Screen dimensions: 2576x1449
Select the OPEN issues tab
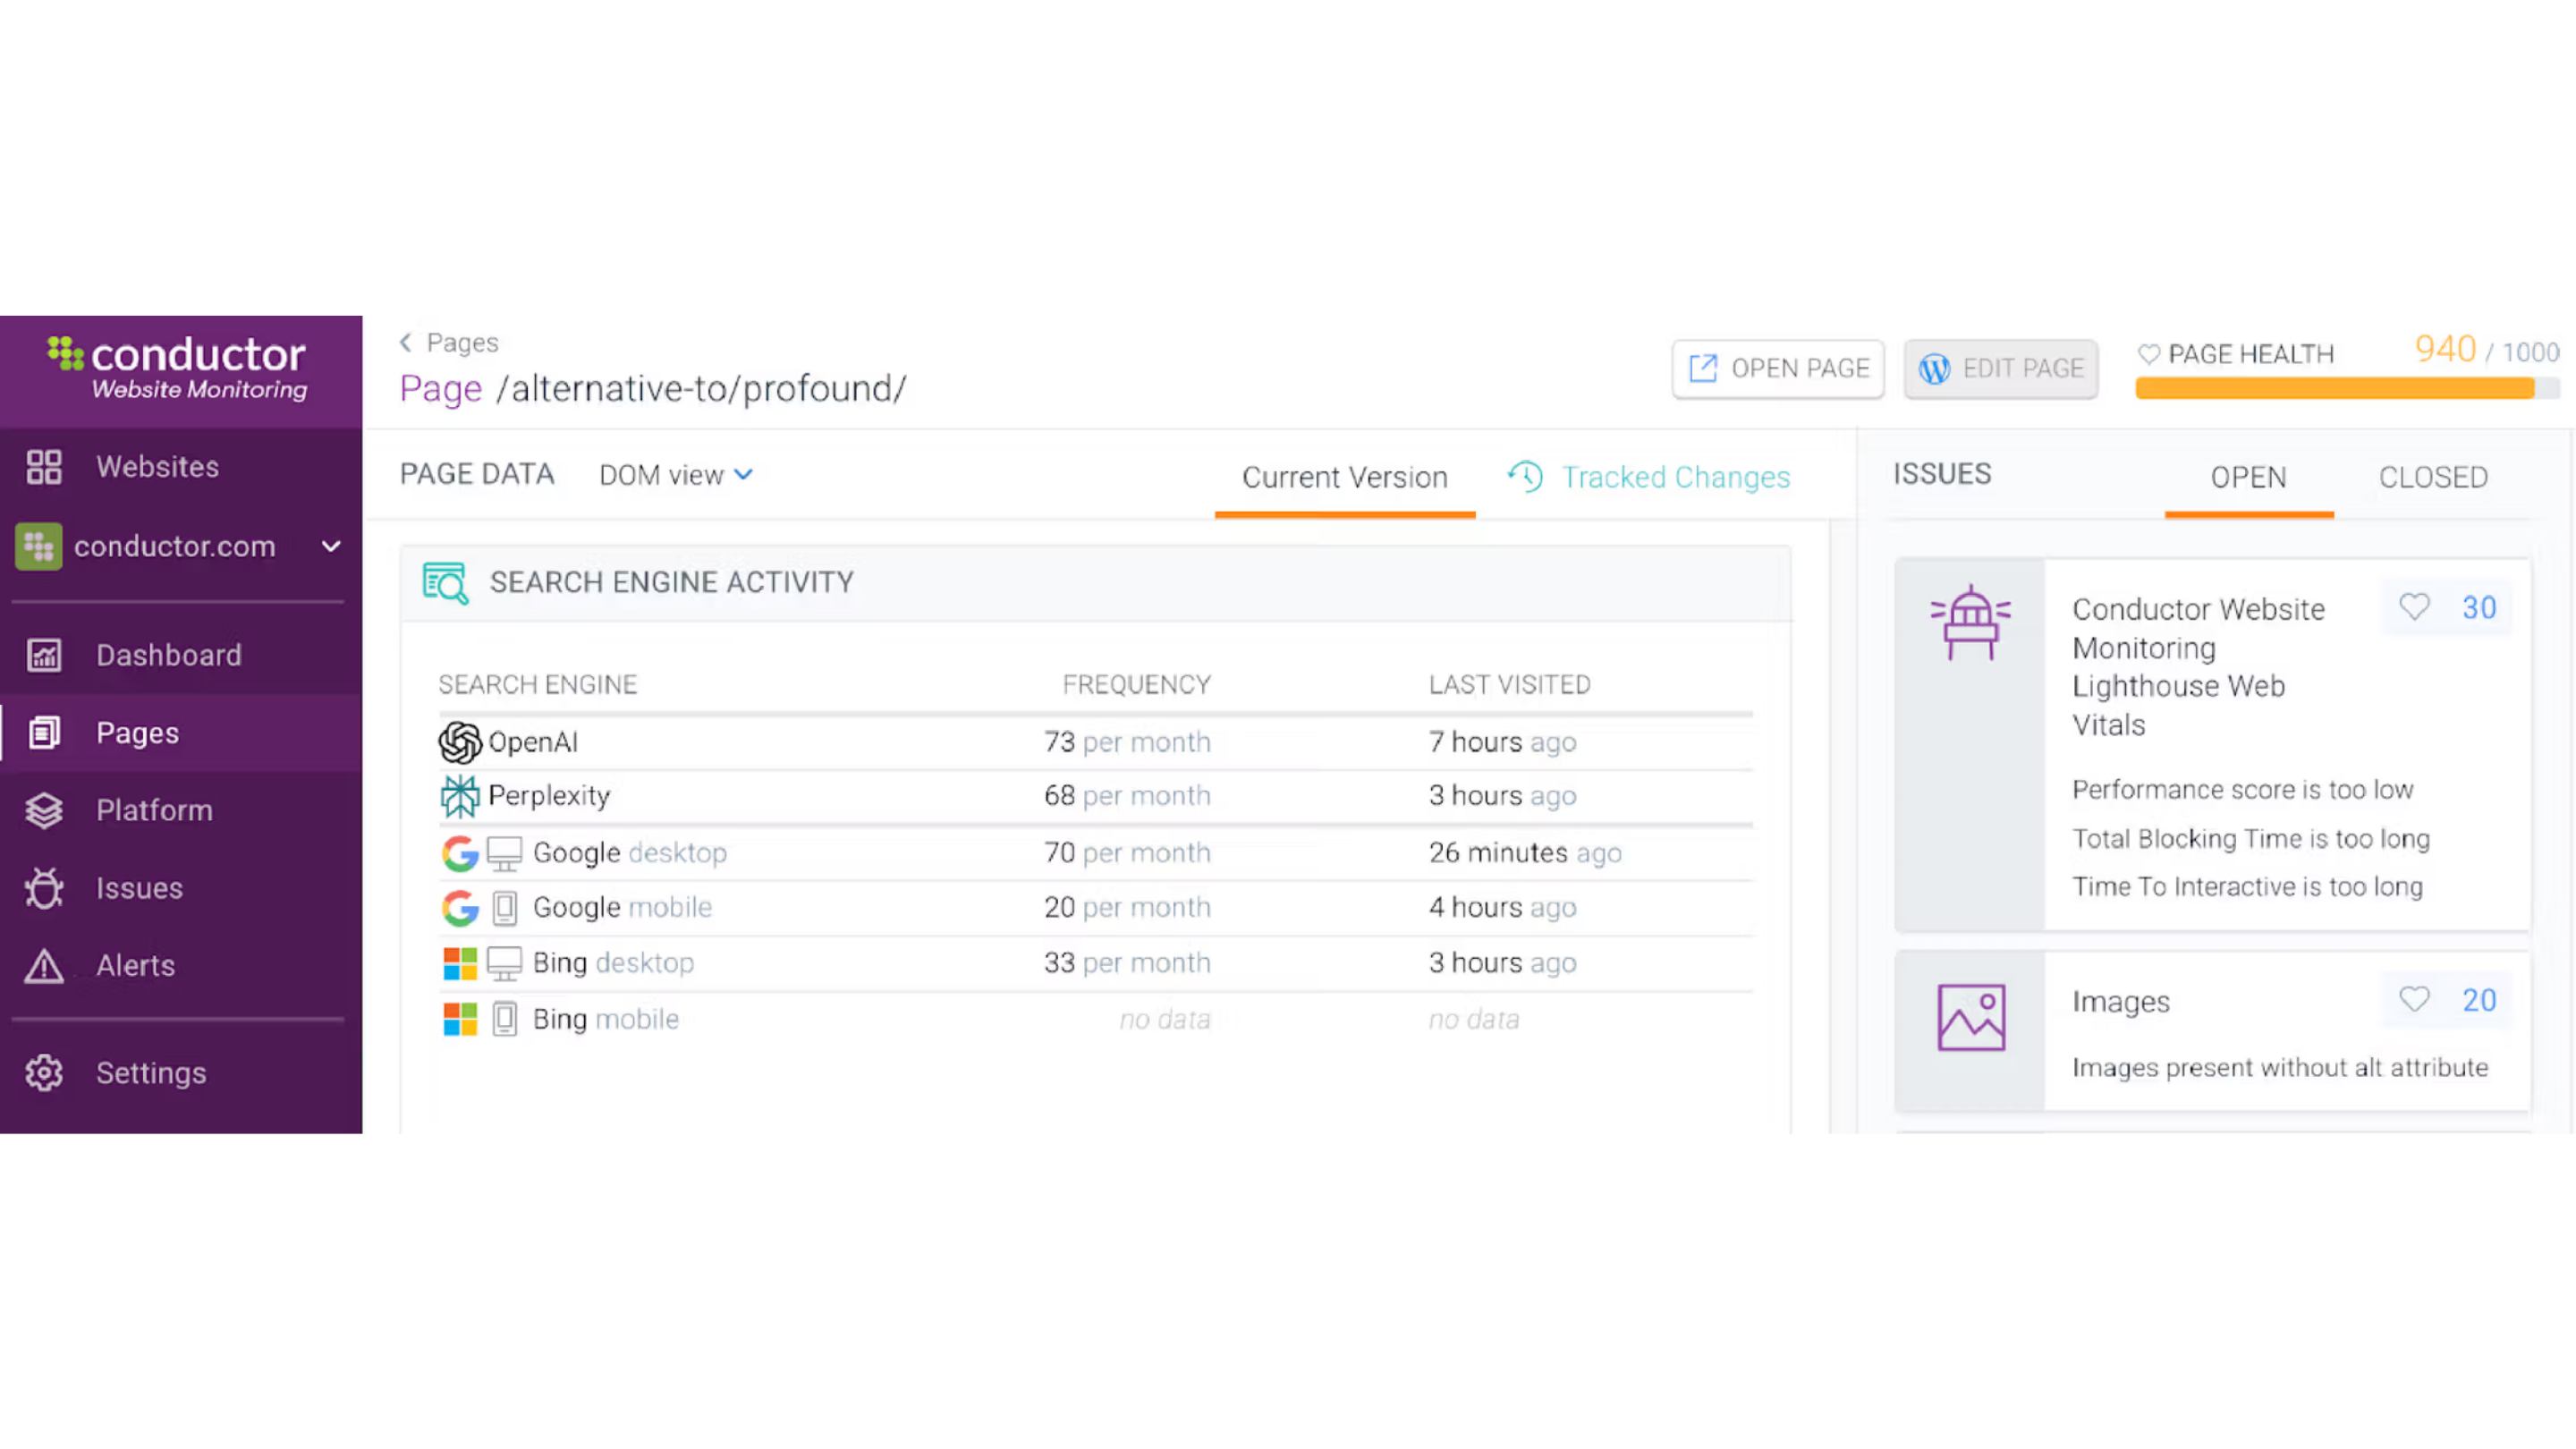(x=2248, y=477)
